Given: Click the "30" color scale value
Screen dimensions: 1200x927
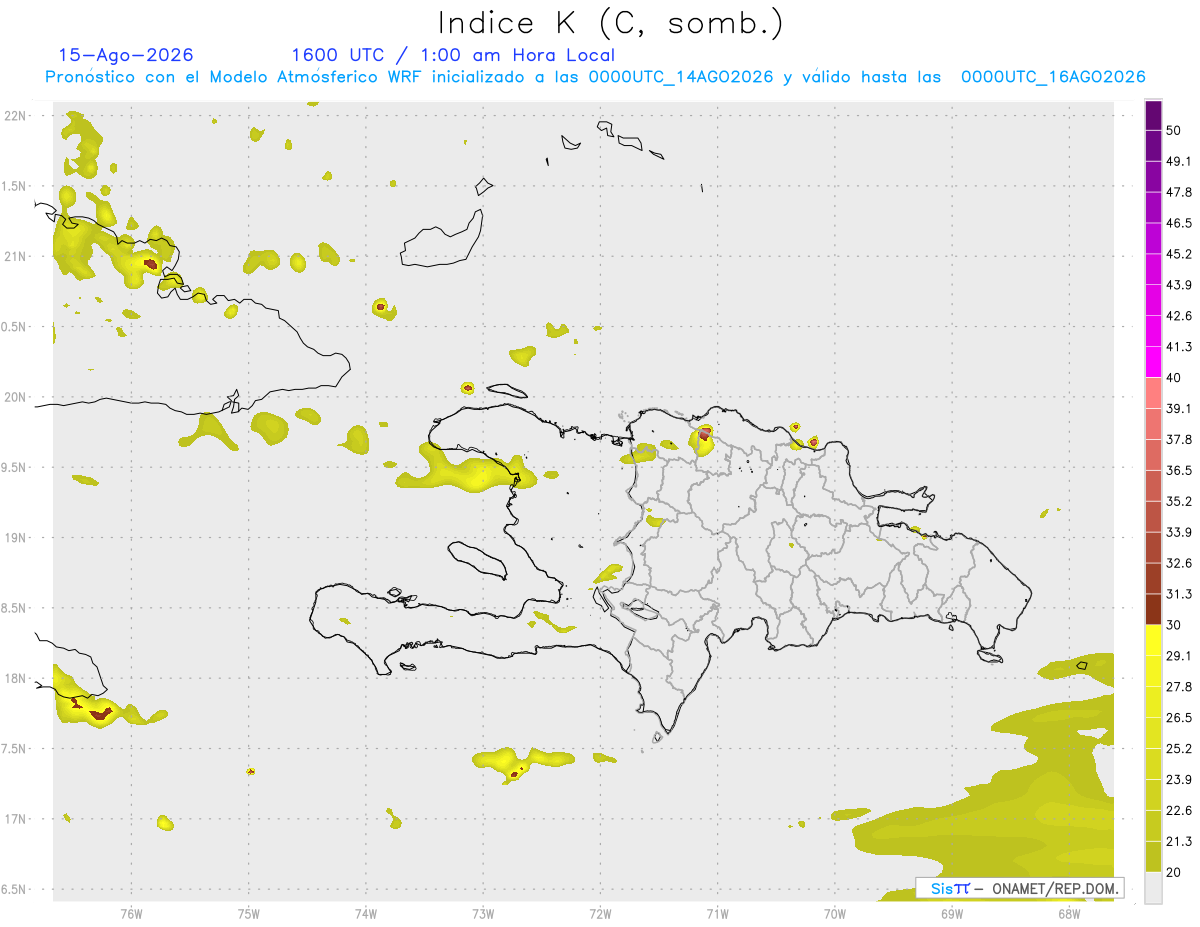Looking at the screenshot, I should click(1174, 625).
